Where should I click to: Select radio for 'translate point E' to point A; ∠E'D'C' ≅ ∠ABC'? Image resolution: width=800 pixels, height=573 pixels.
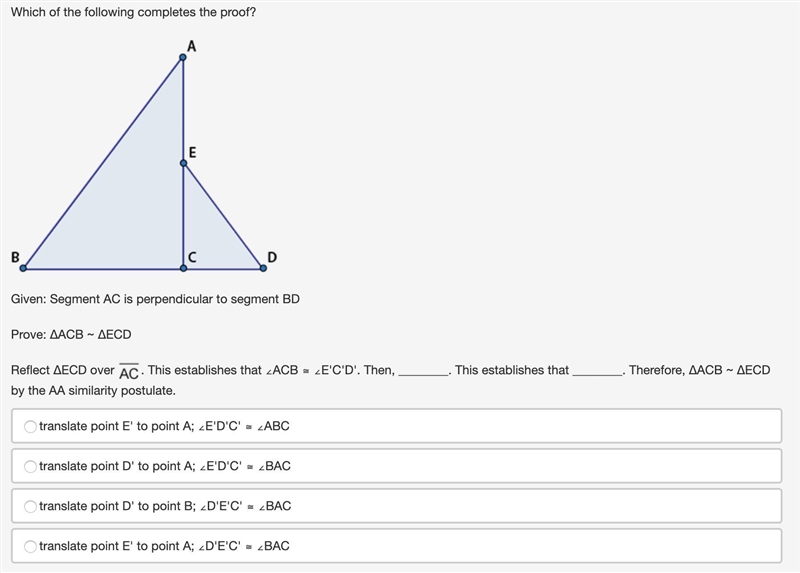[x=30, y=426]
